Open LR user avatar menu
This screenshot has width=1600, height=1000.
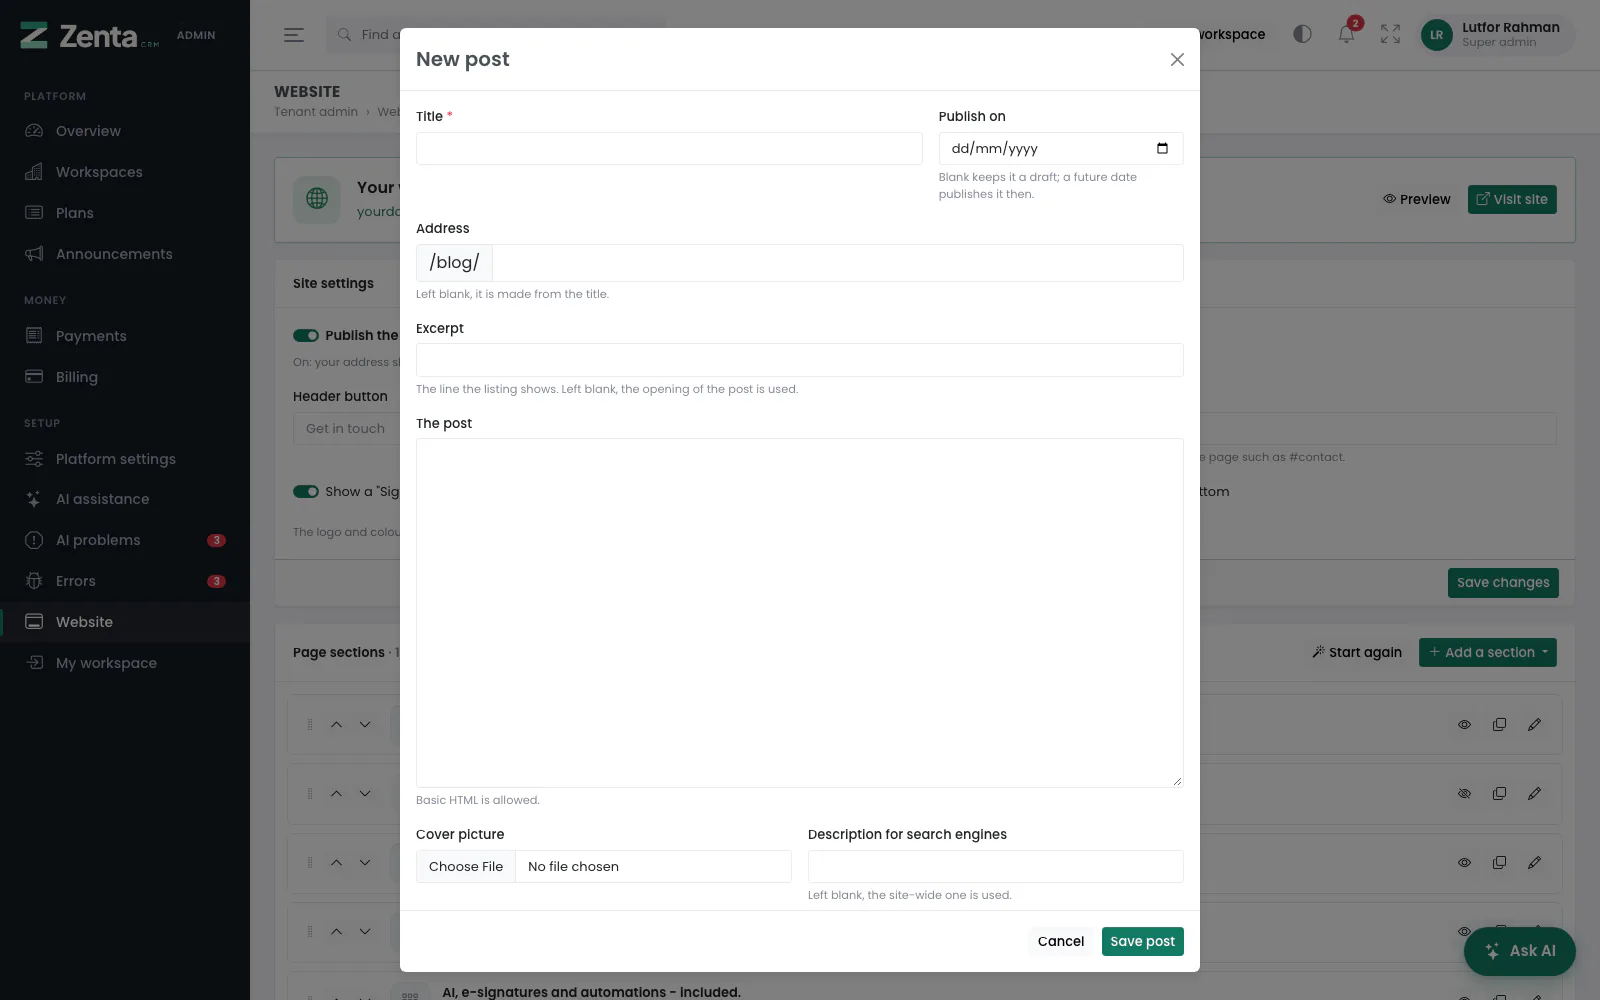1436,35
